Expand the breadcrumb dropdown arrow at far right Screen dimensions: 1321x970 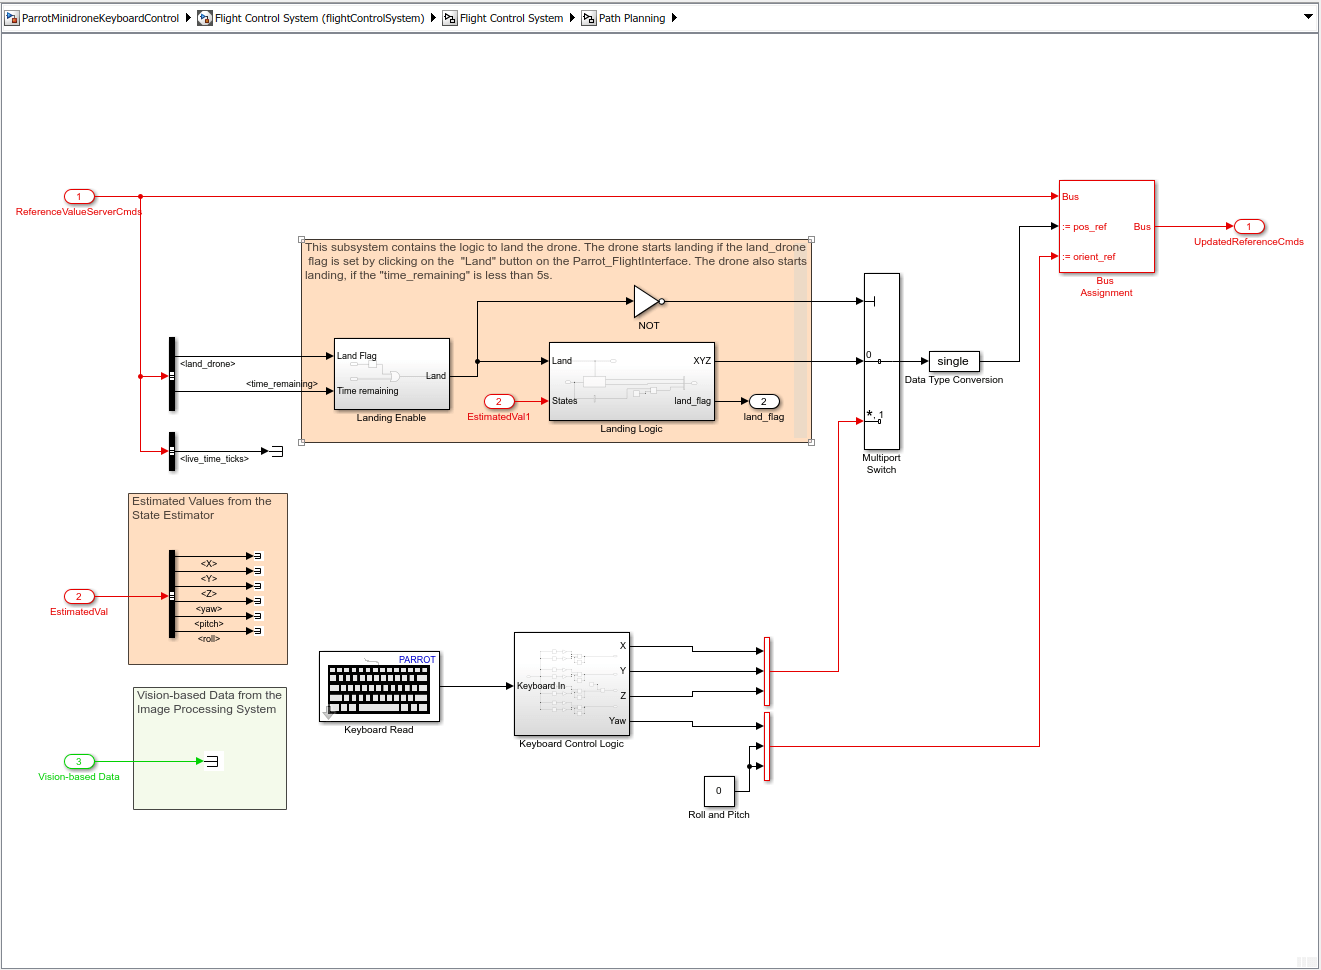[1307, 17]
